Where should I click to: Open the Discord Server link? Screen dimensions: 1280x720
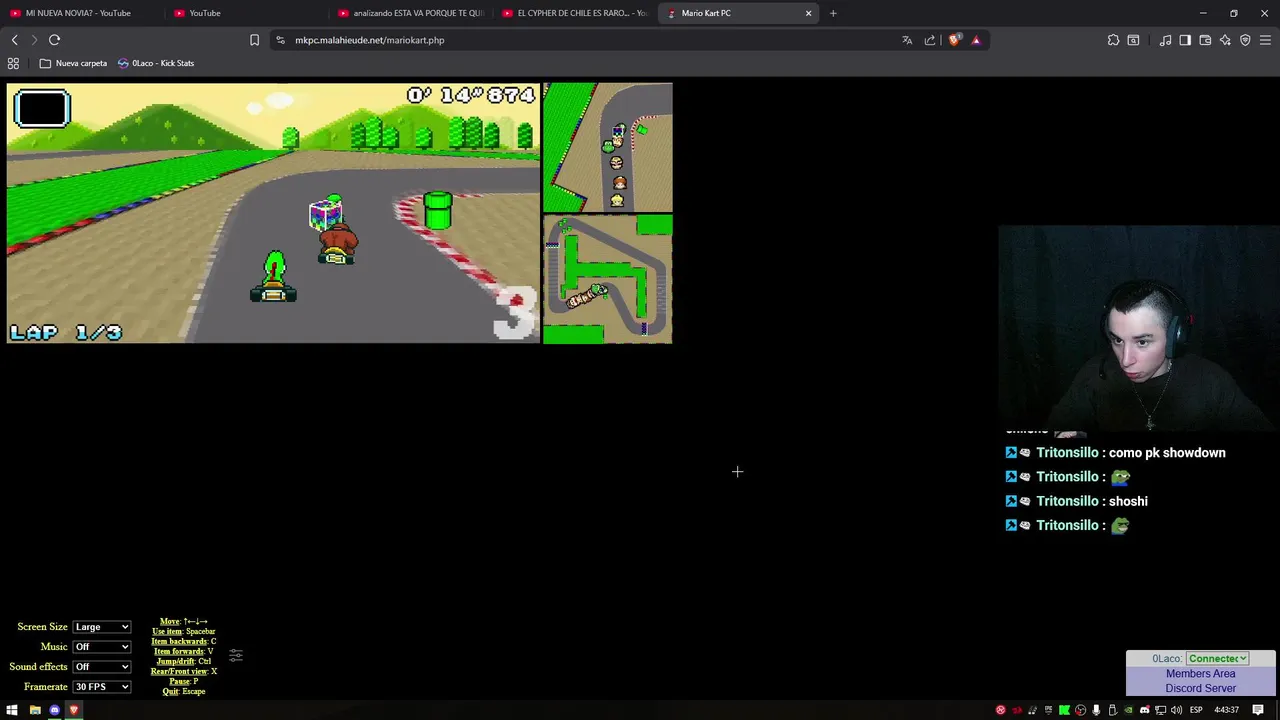click(1200, 688)
